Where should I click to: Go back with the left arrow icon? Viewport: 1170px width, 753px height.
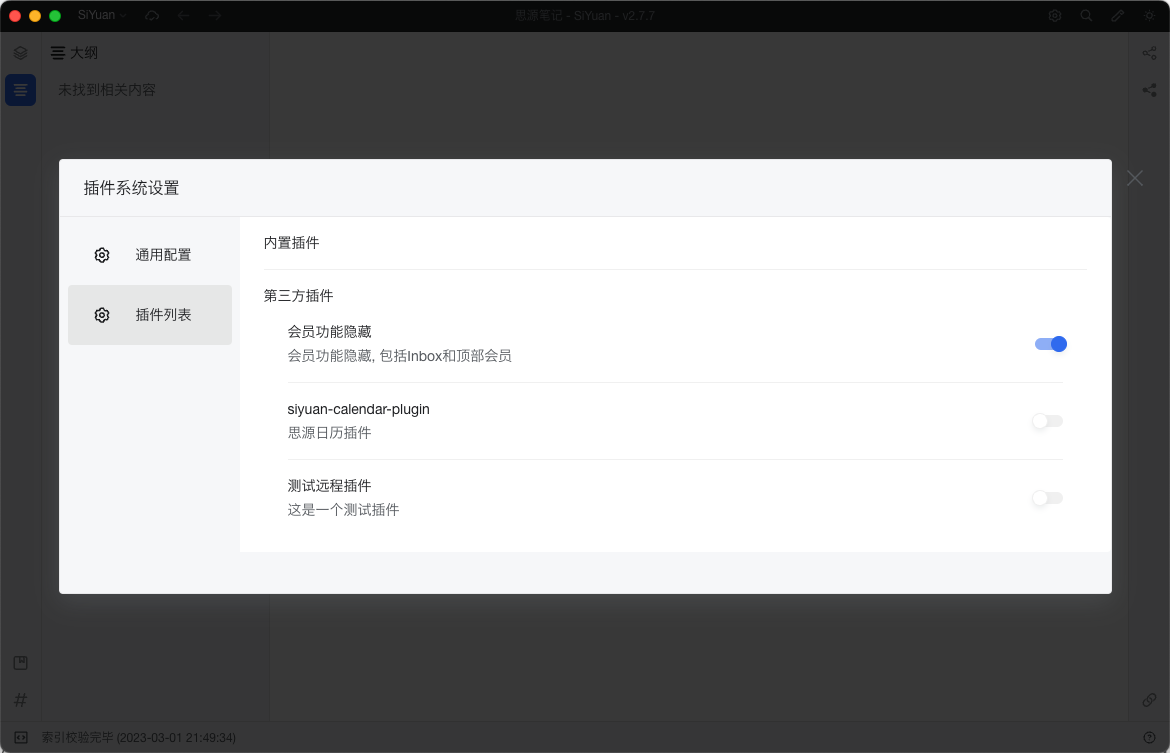[184, 16]
